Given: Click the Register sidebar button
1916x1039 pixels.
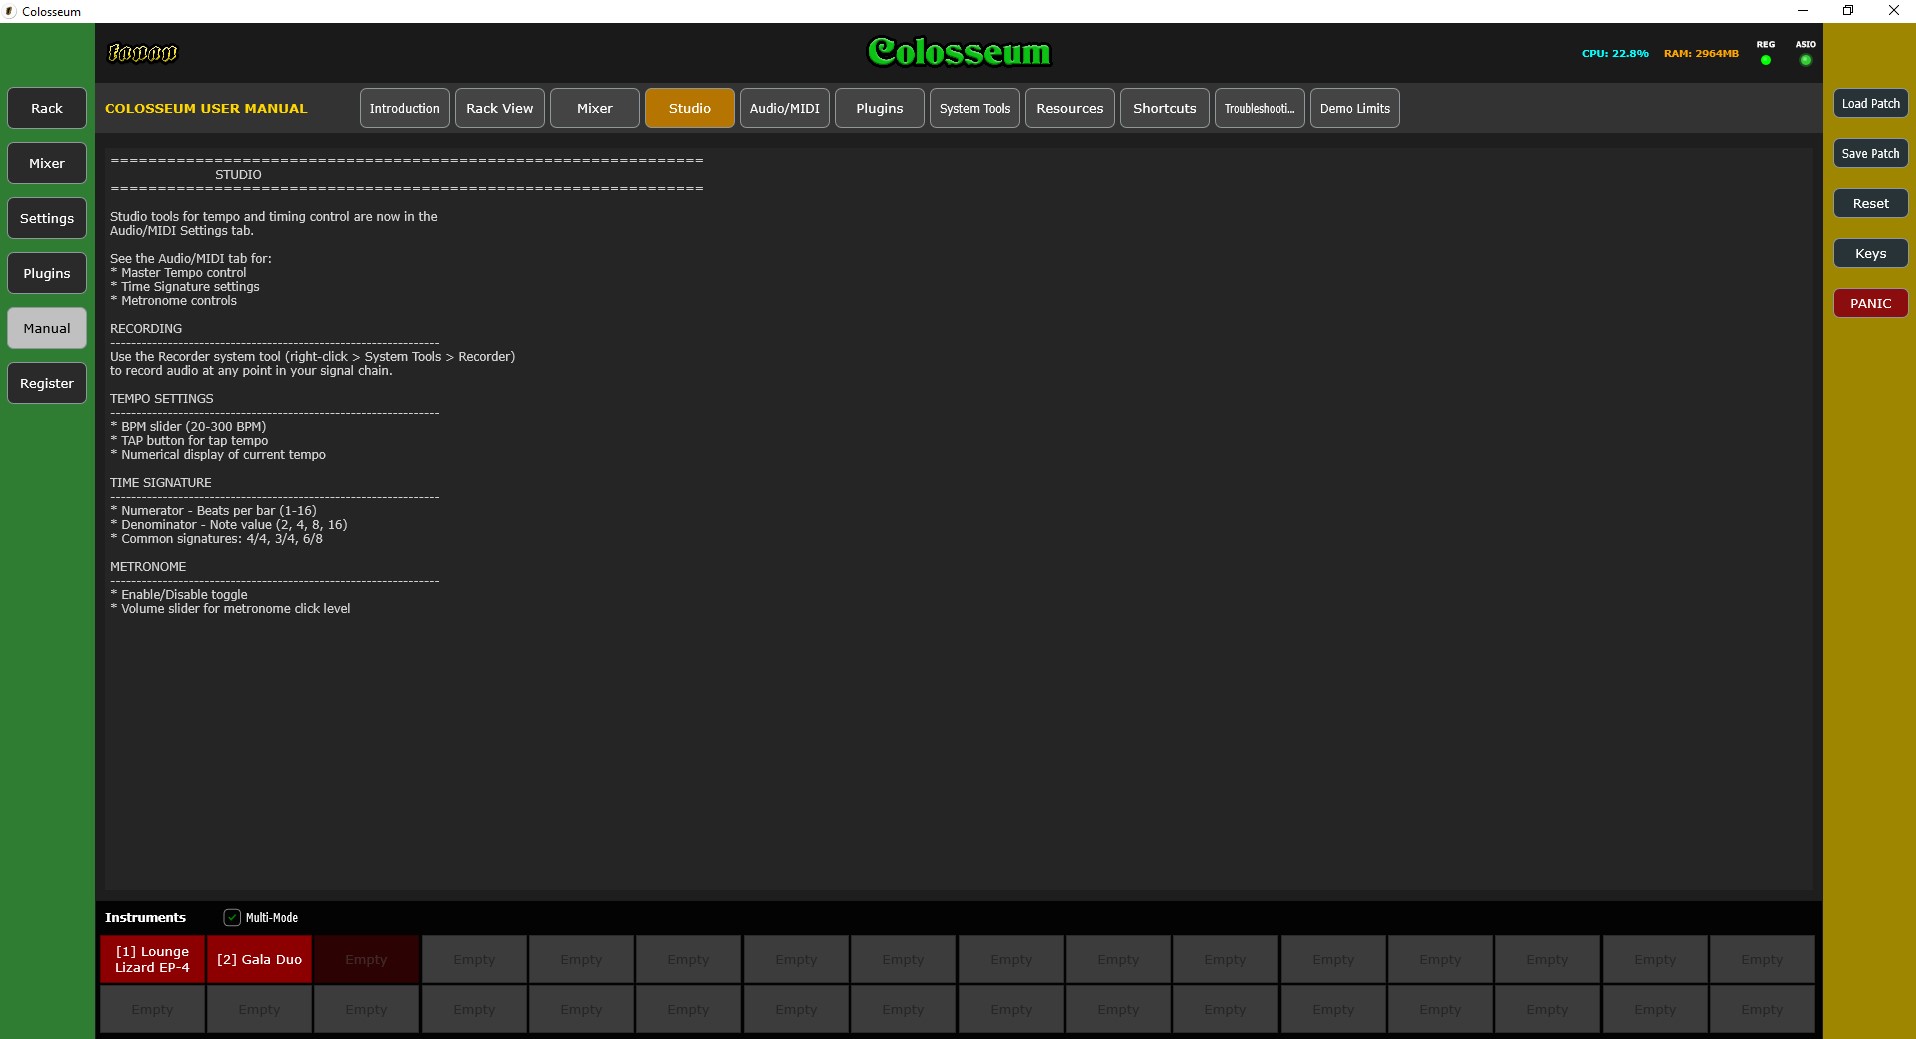Looking at the screenshot, I should (x=47, y=383).
